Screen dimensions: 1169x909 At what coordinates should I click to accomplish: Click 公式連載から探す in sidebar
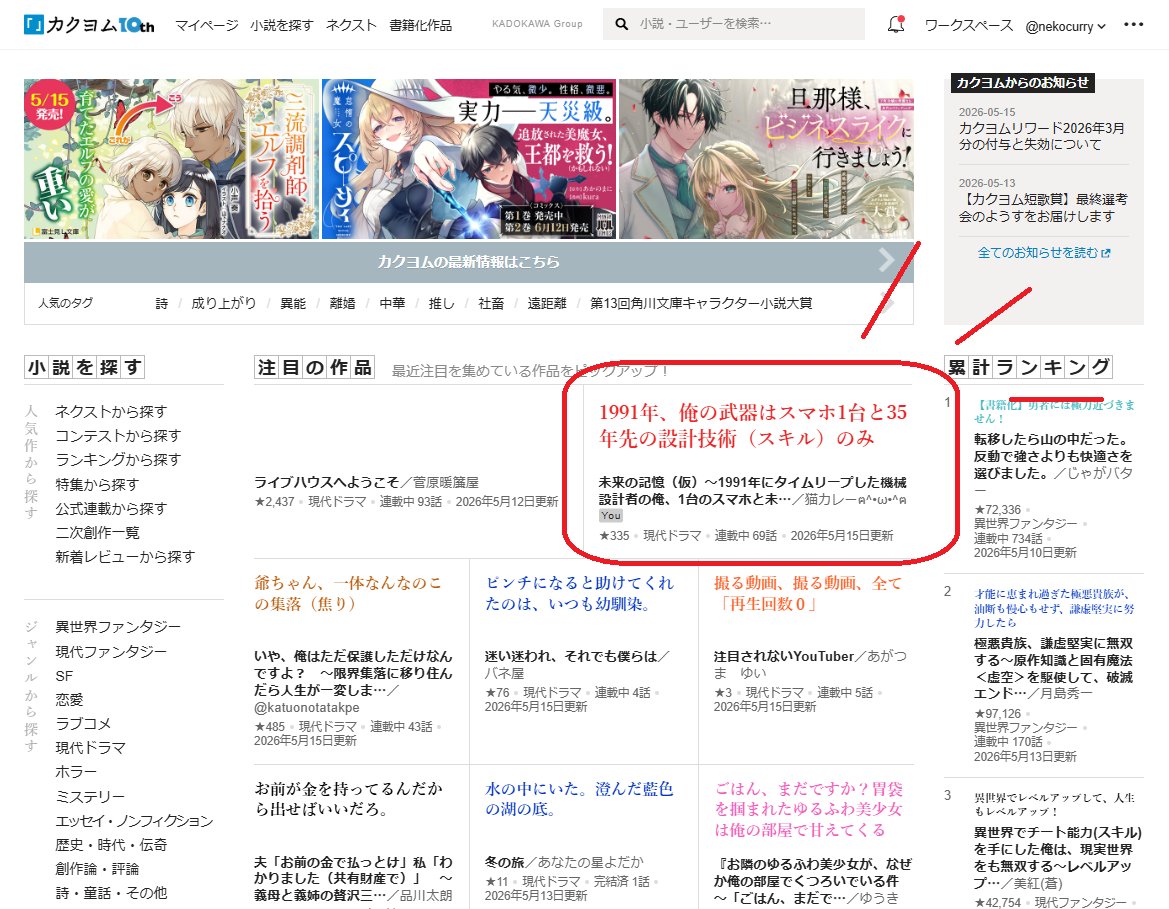point(111,509)
